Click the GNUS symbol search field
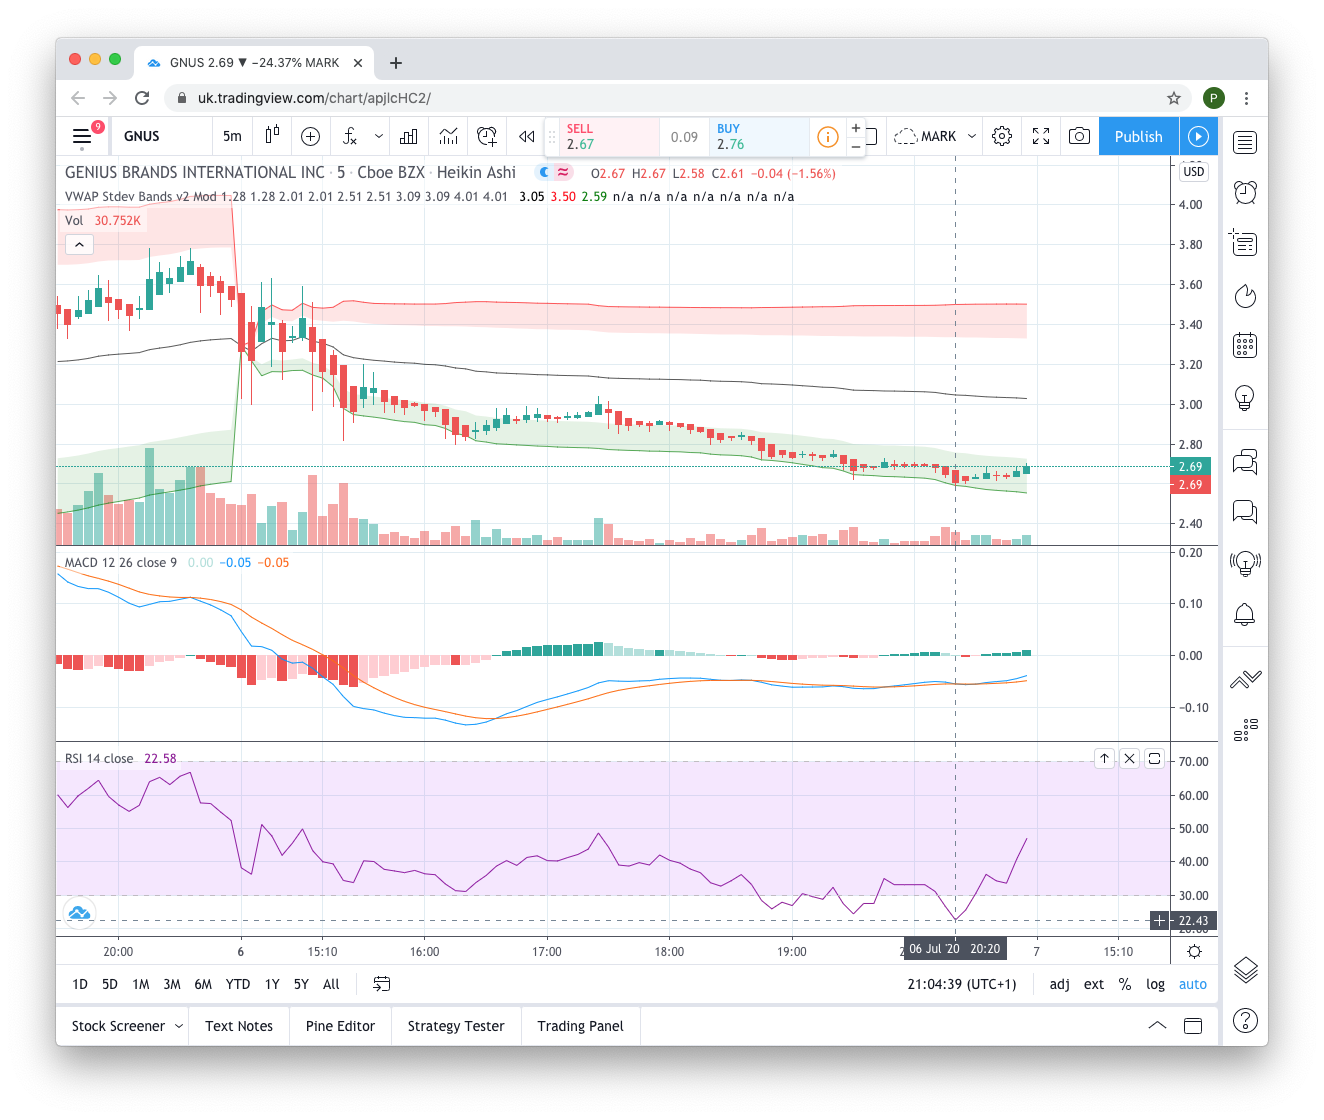Viewport: 1324px width, 1120px height. point(163,136)
